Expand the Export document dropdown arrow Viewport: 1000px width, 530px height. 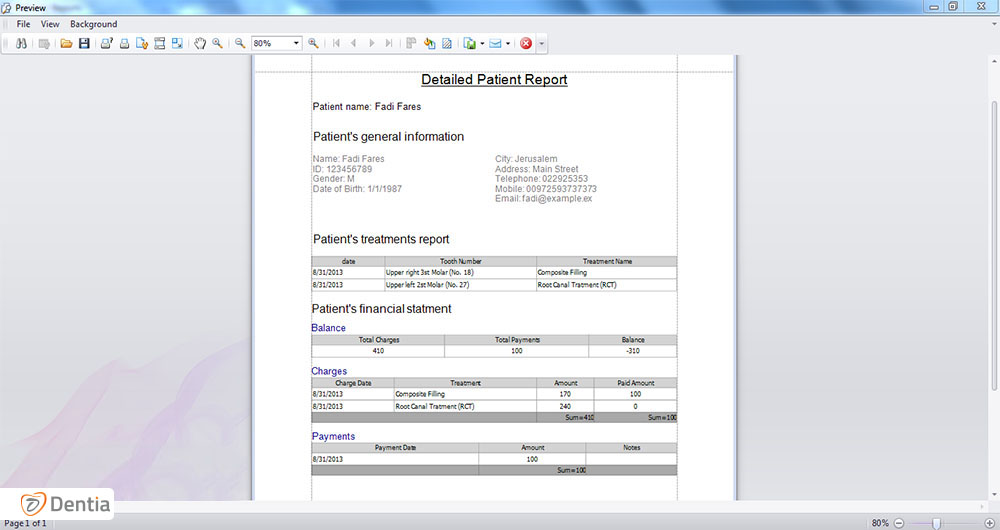point(482,44)
